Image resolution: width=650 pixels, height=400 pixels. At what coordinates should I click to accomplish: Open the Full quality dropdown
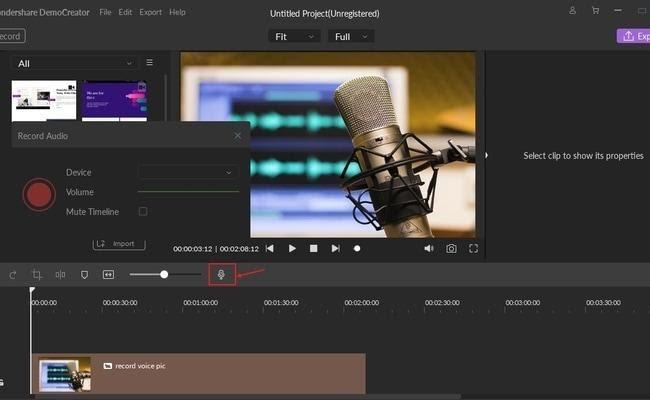coord(352,36)
